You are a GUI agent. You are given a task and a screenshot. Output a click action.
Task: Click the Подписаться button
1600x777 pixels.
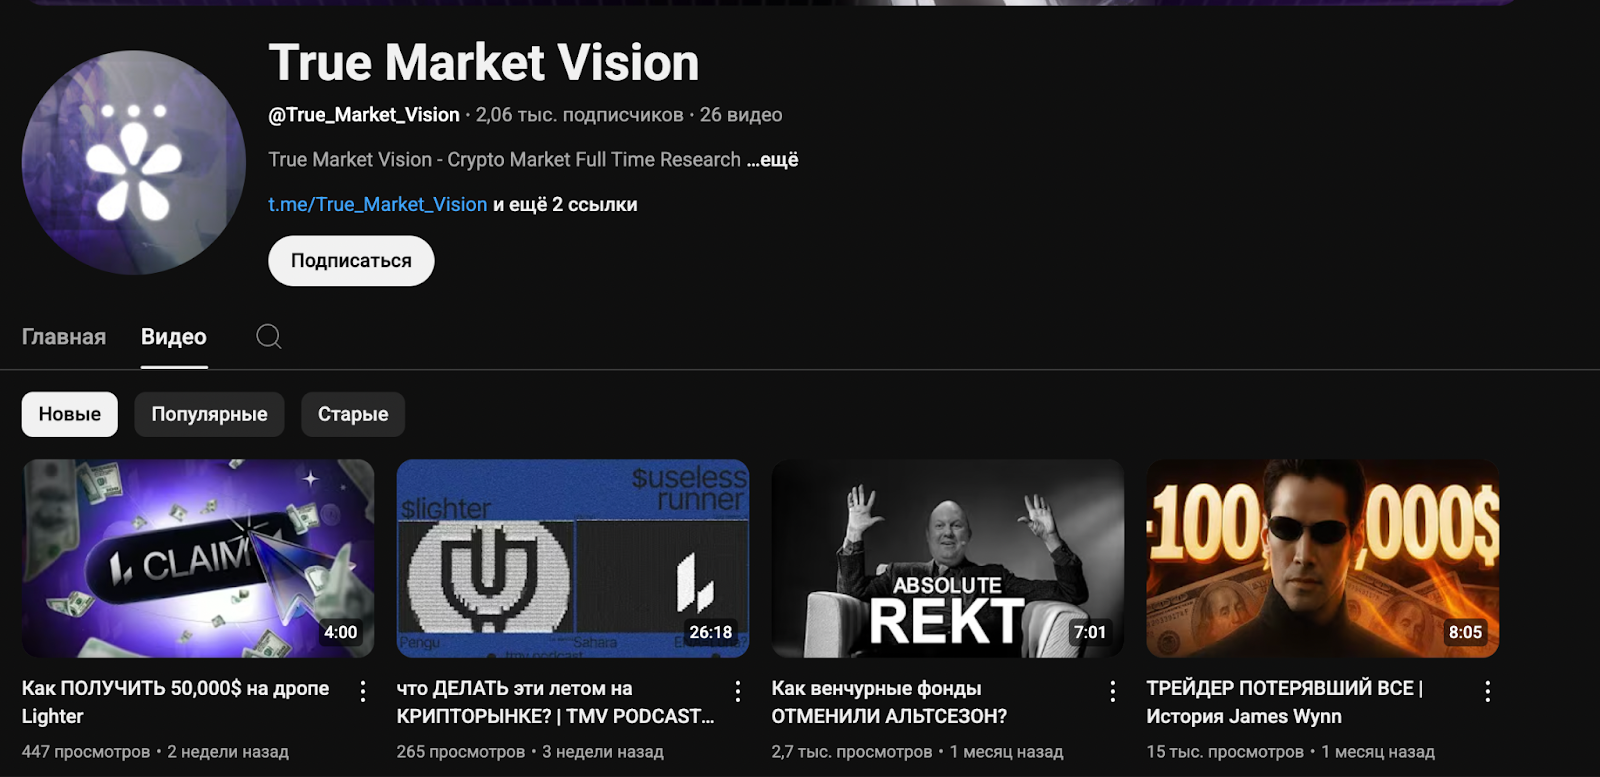(x=351, y=261)
